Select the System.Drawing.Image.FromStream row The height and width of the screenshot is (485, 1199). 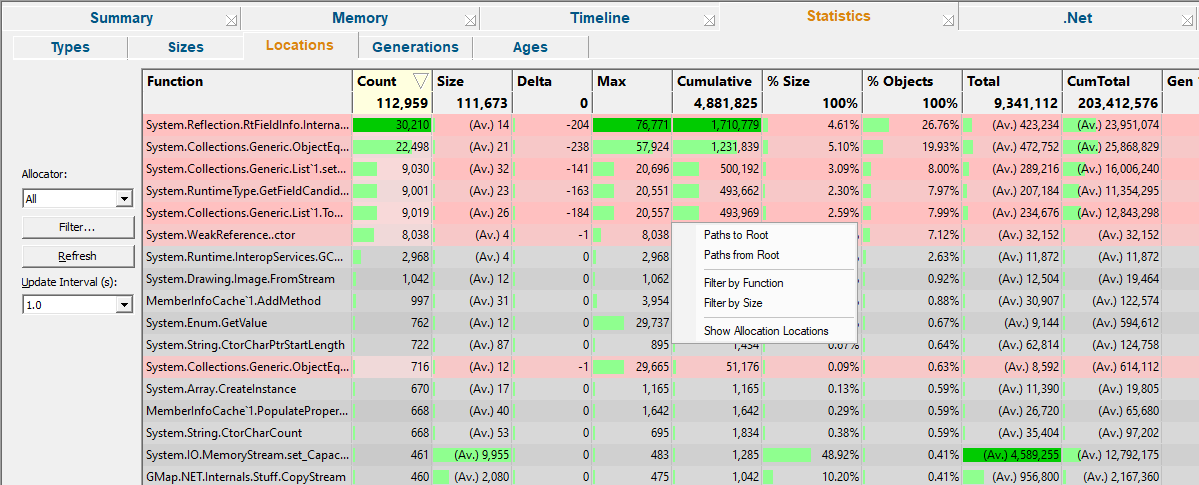671,278
